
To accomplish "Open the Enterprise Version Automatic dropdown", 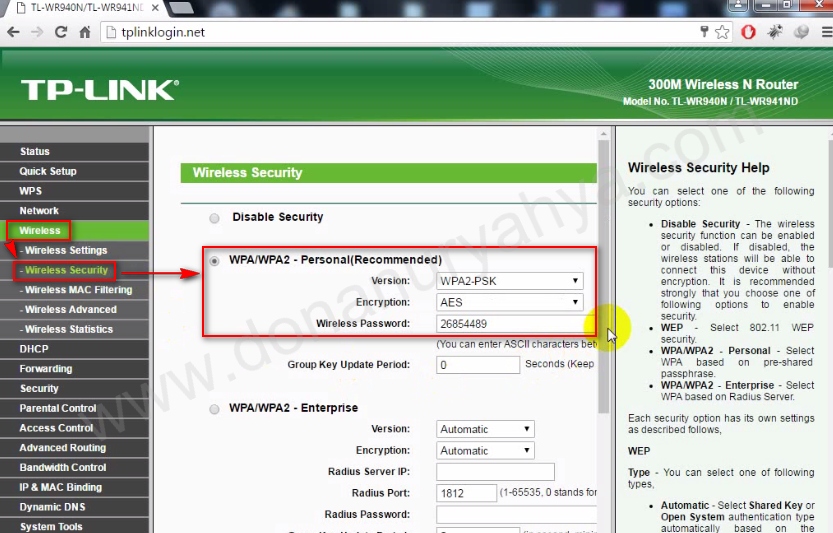I will coord(485,429).
